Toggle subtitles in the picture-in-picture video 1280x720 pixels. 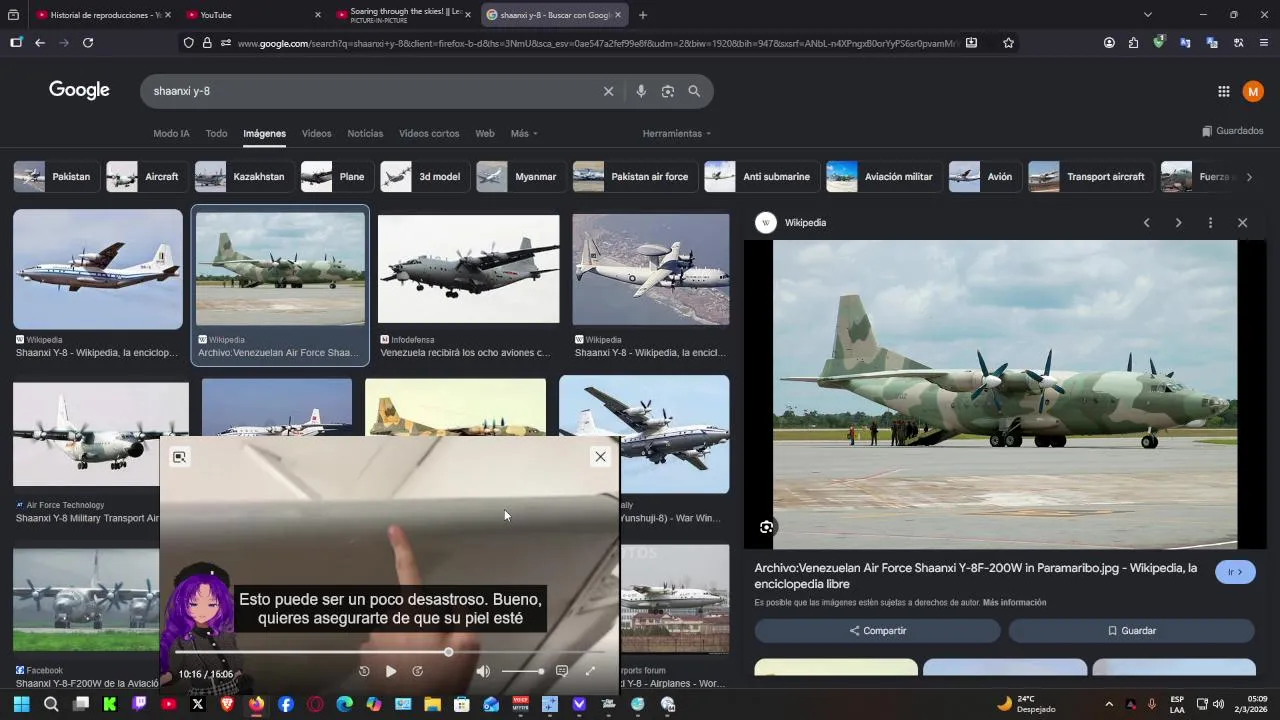point(562,671)
